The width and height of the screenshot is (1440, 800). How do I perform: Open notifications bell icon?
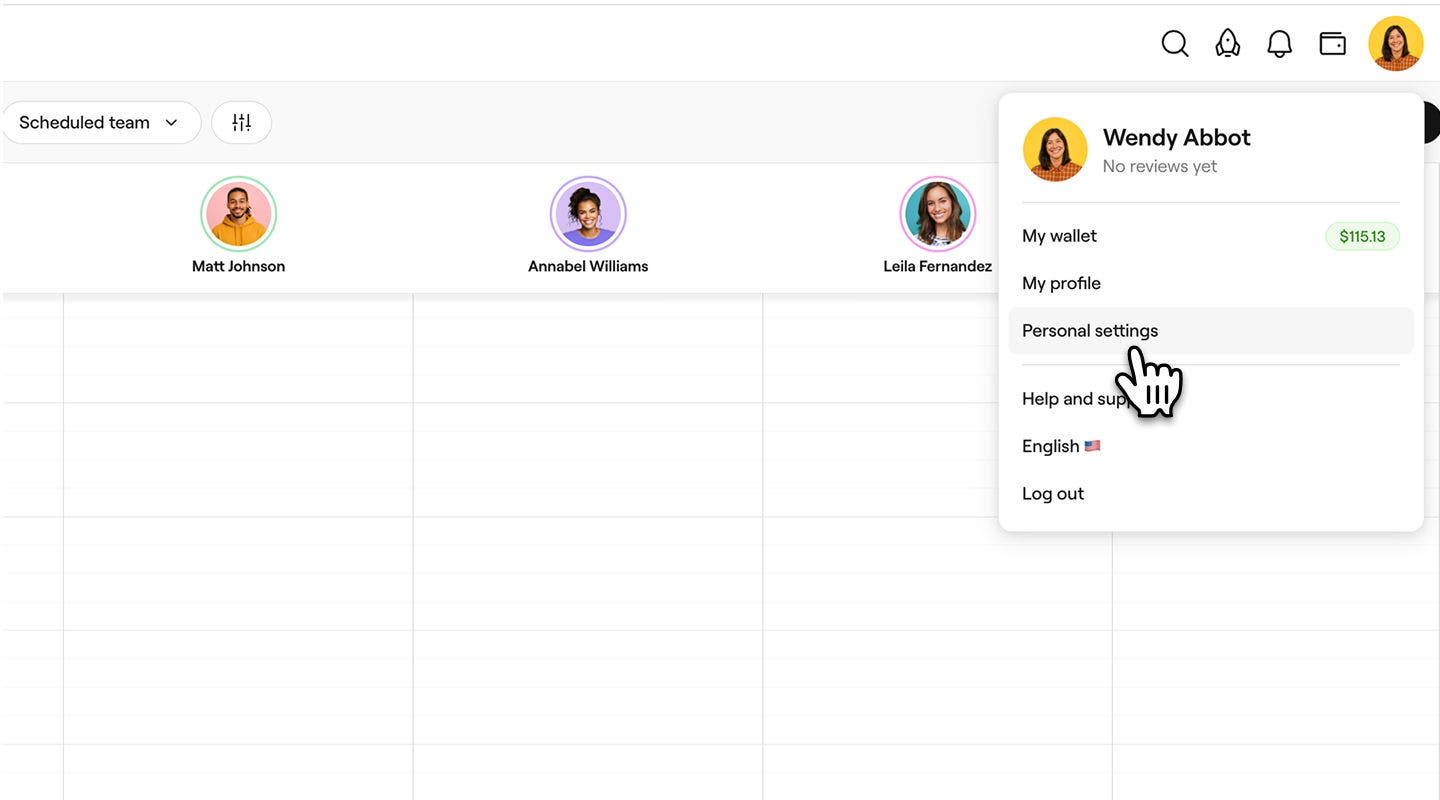click(x=1279, y=44)
